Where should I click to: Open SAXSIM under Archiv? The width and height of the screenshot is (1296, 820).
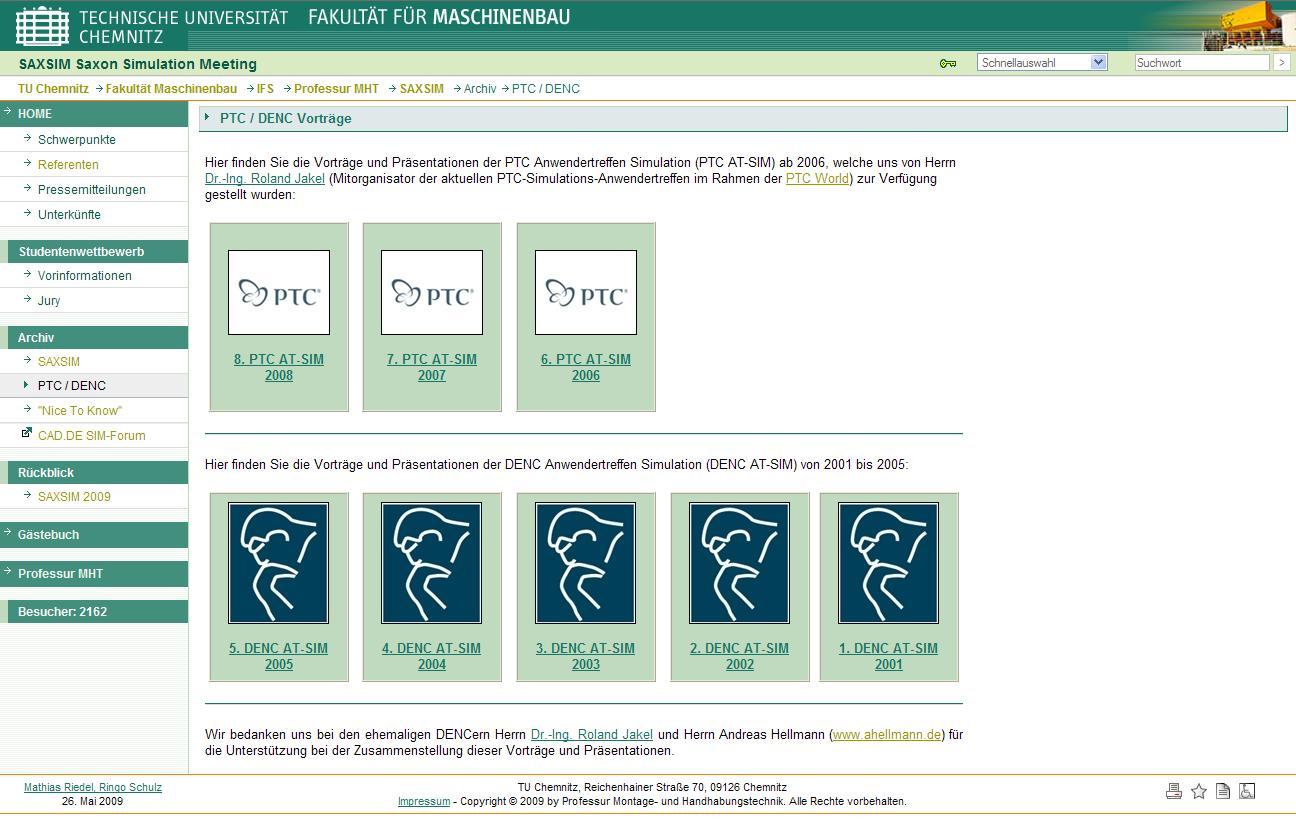pyautogui.click(x=59, y=362)
